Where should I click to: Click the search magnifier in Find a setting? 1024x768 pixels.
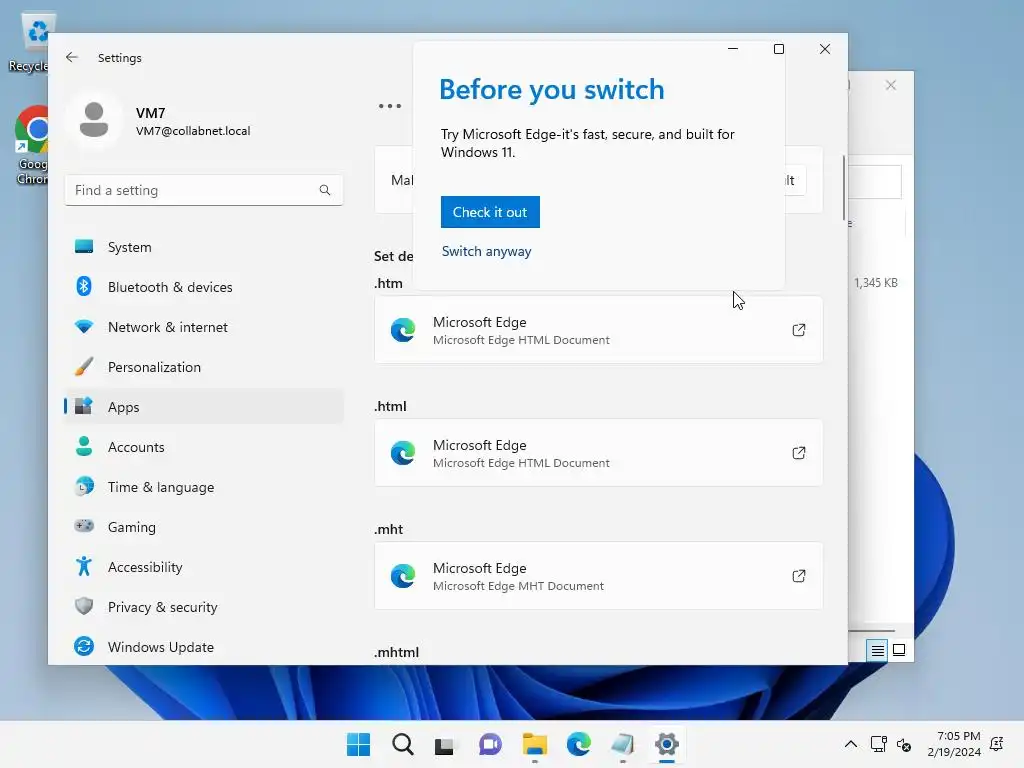click(325, 190)
